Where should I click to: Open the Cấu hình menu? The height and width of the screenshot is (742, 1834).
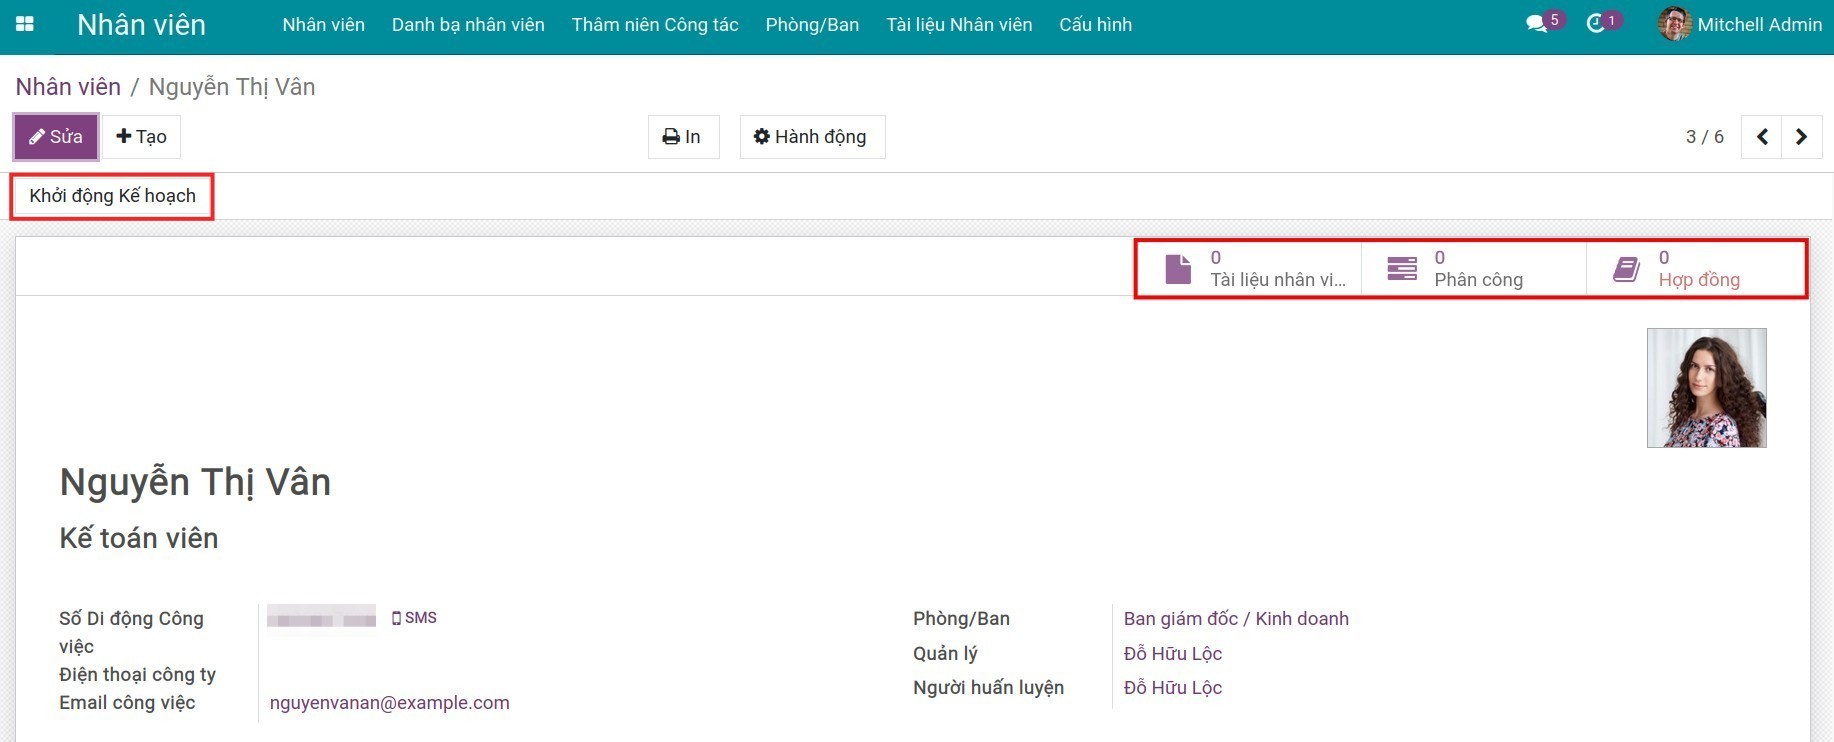click(x=1095, y=24)
